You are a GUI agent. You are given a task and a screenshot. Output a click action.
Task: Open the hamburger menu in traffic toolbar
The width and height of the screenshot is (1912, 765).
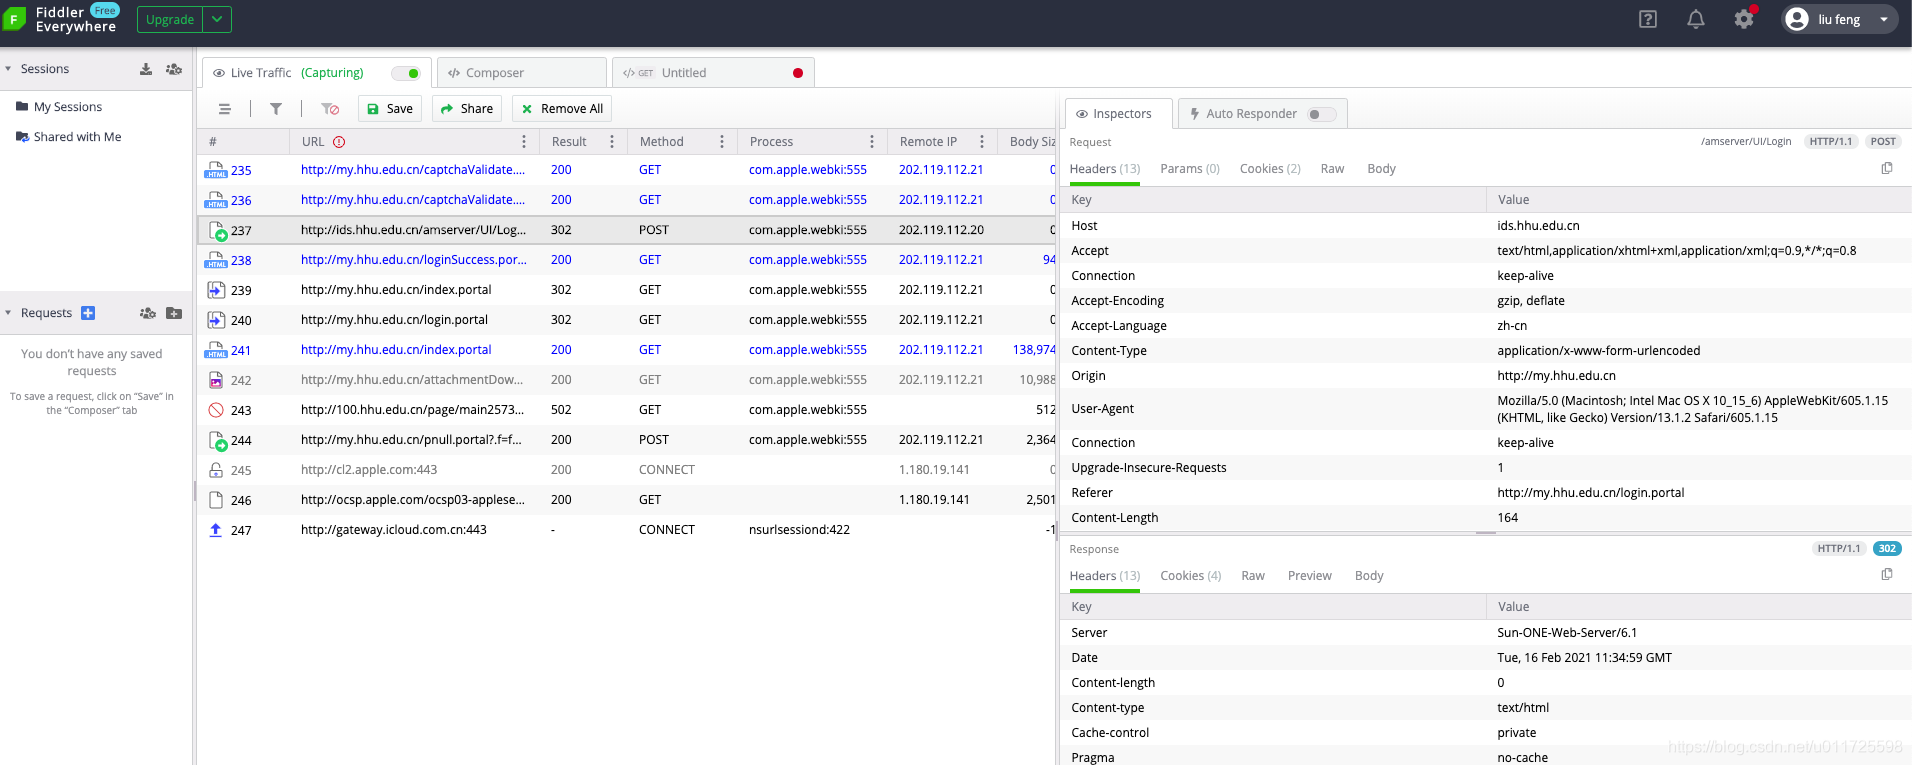click(224, 109)
